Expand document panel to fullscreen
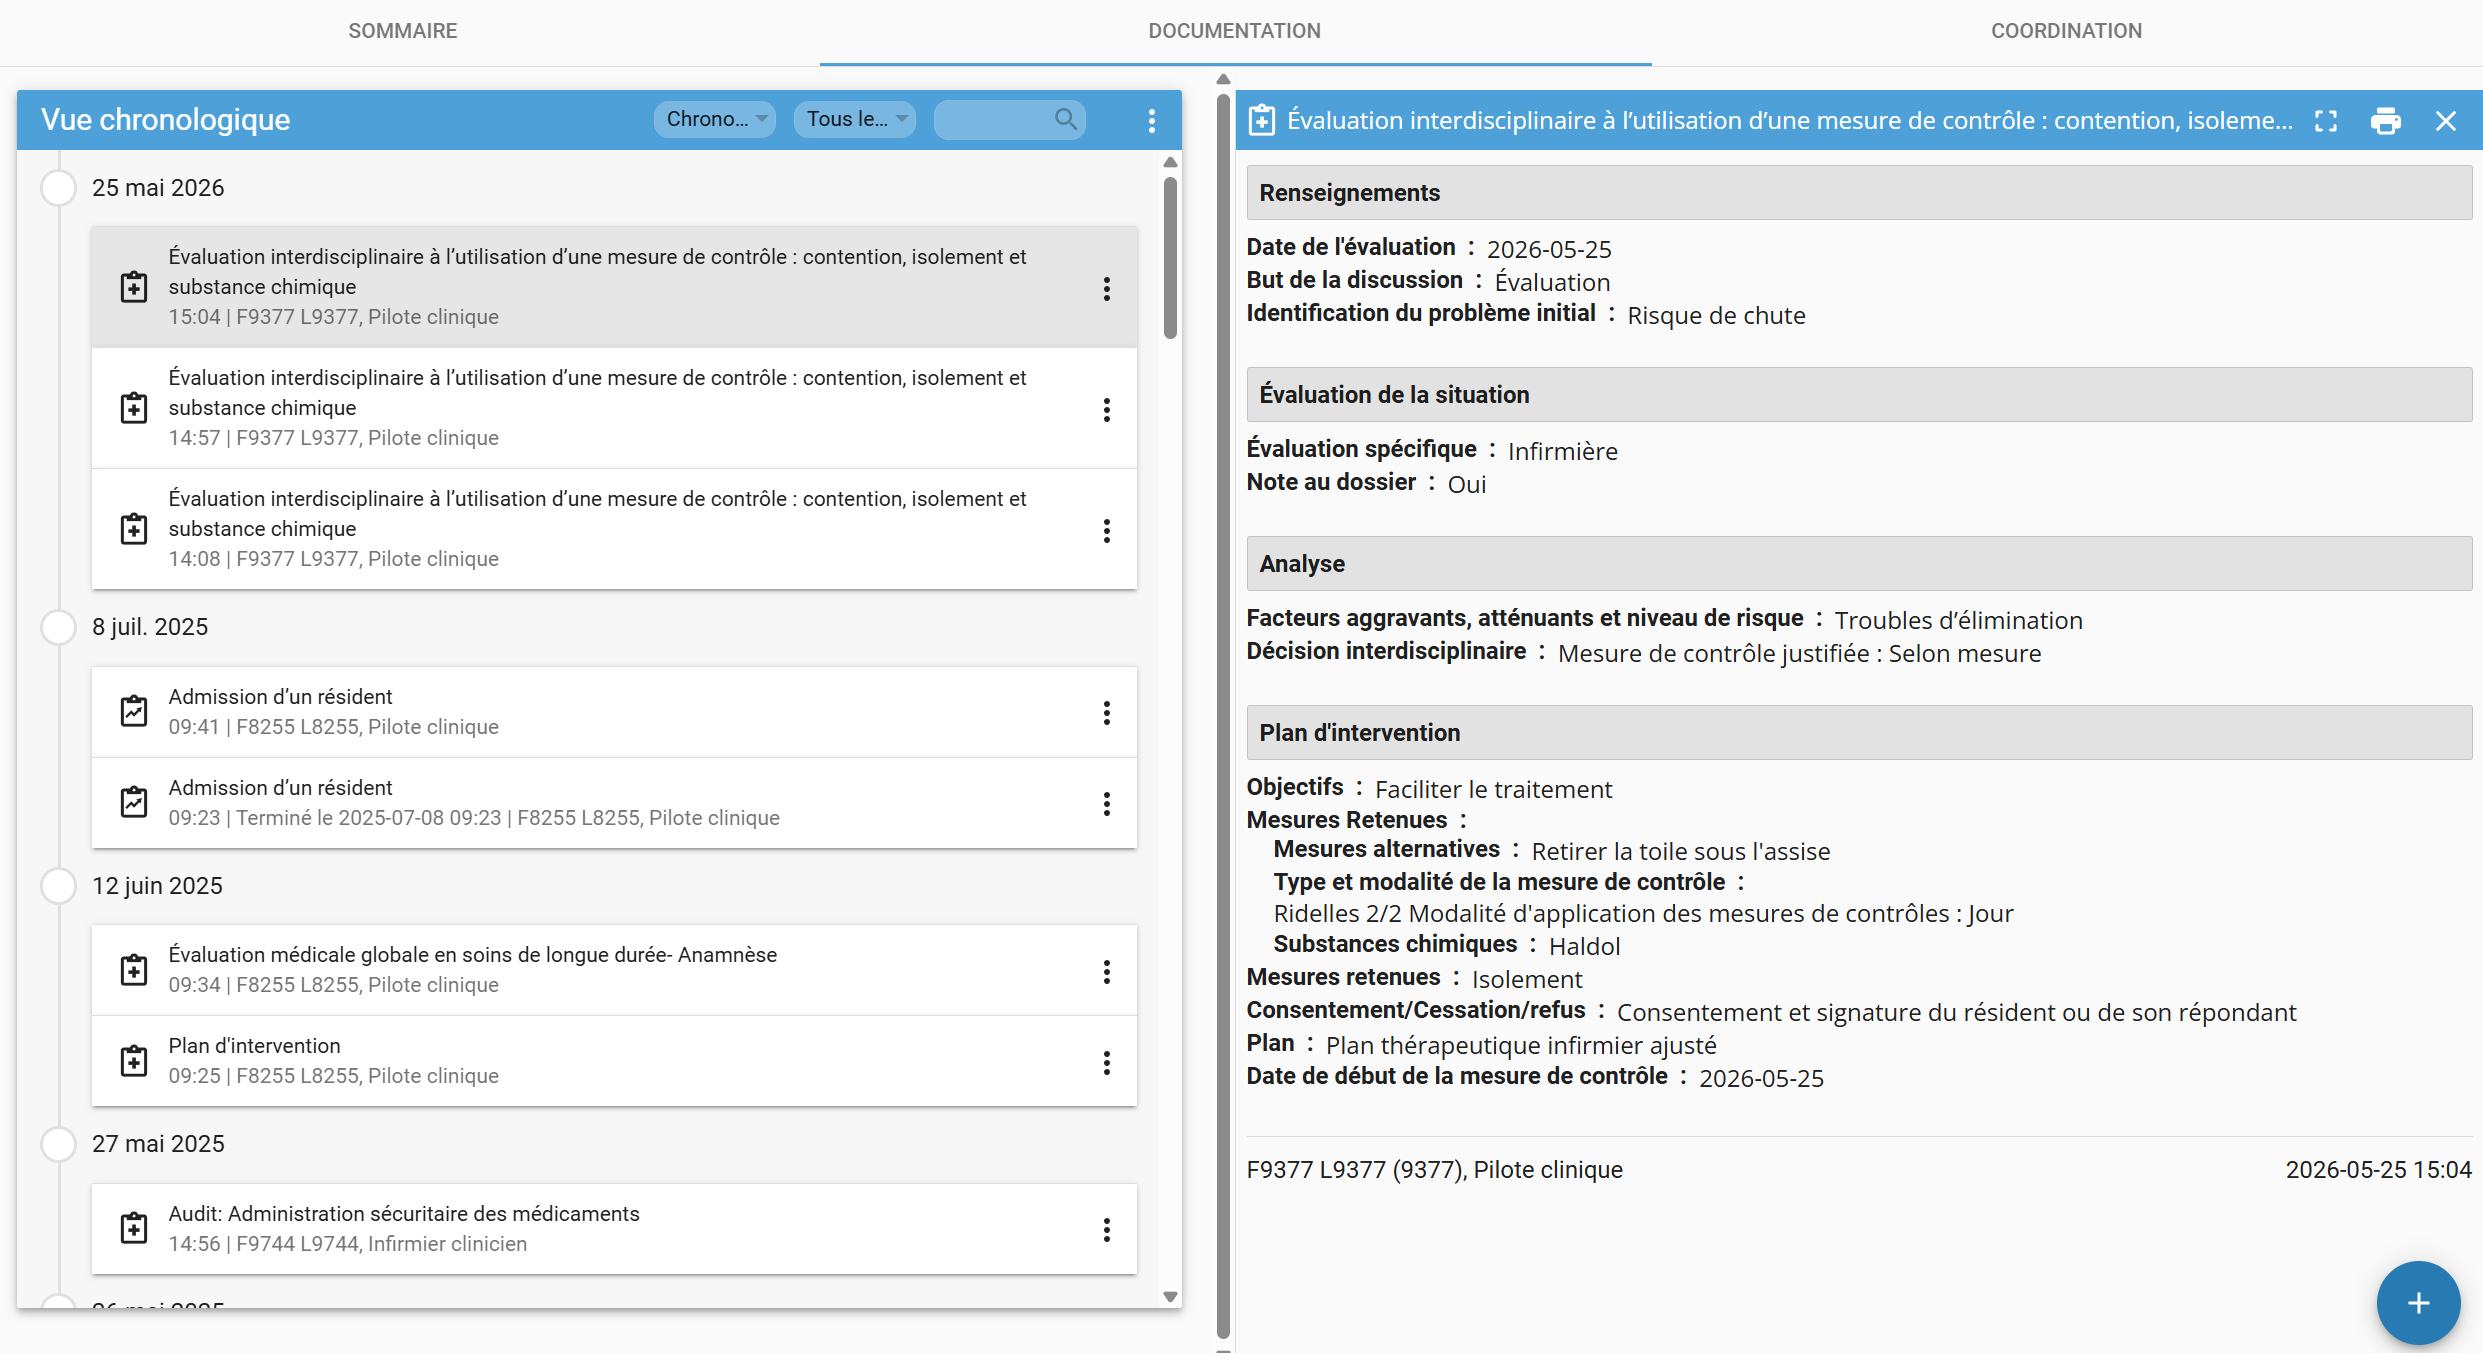Viewport: 2483px width, 1353px height. (2326, 121)
